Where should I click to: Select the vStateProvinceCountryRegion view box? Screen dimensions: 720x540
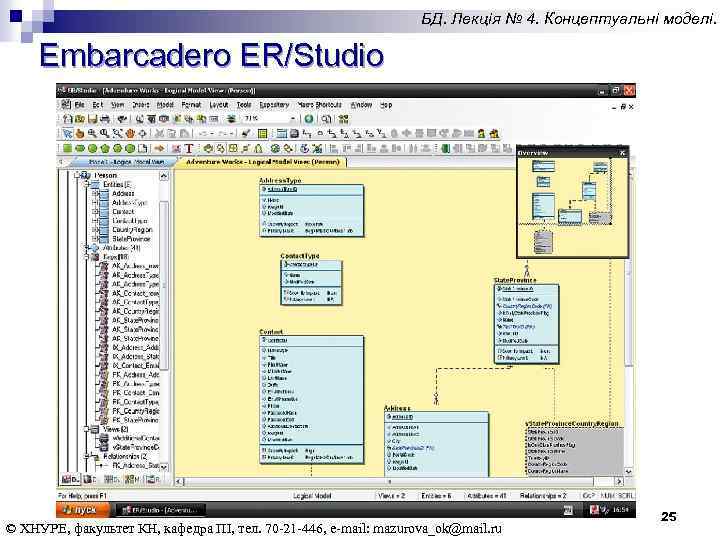574,451
